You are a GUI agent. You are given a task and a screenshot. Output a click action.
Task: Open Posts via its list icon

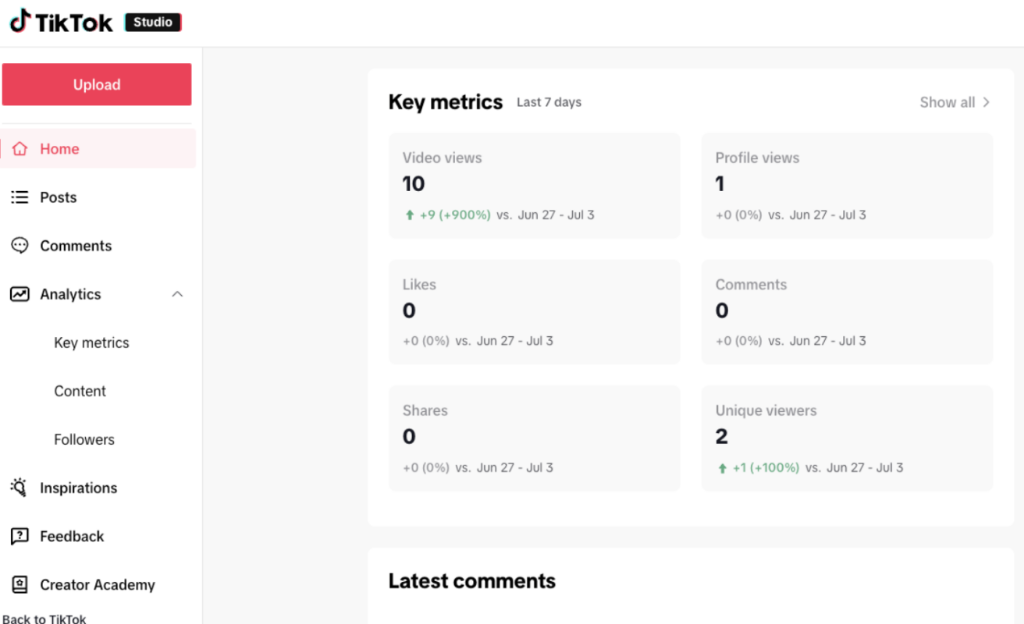pos(20,197)
